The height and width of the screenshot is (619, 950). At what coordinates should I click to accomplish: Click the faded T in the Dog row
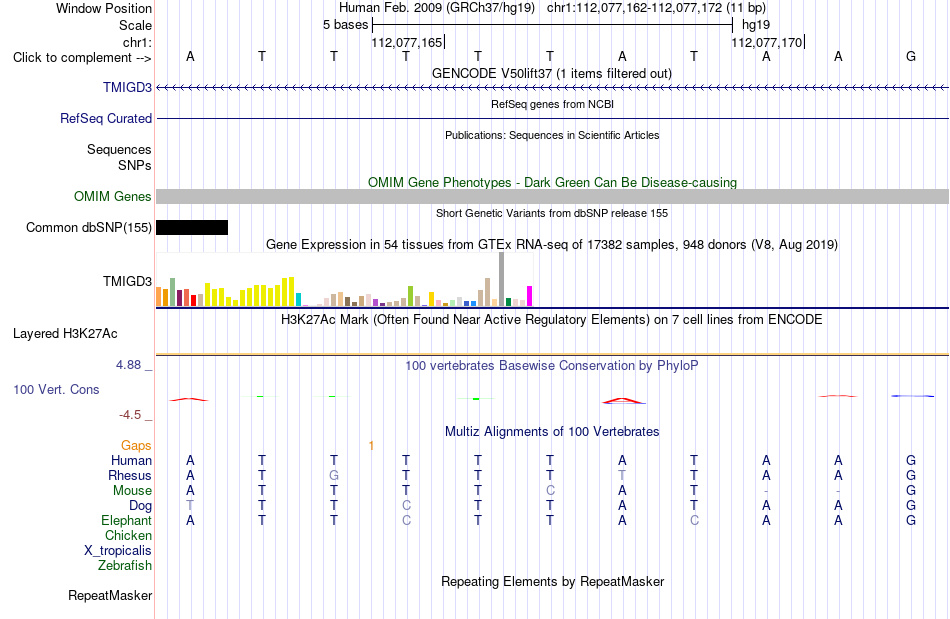(190, 506)
